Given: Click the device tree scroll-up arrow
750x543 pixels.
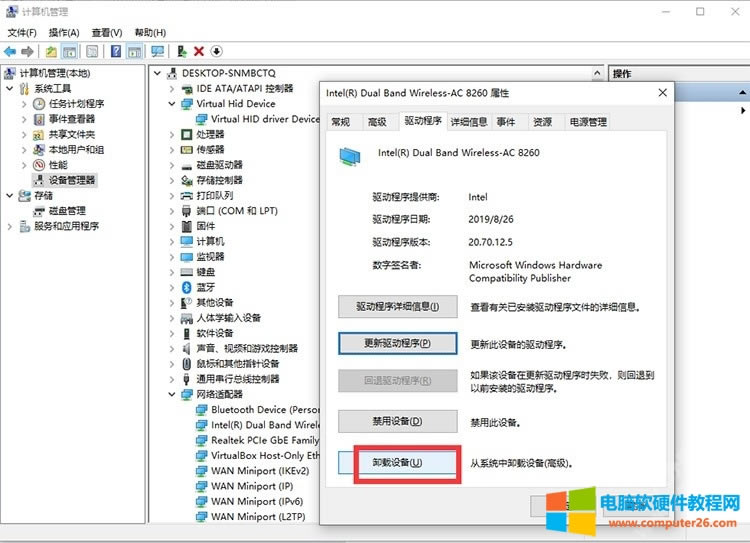Looking at the screenshot, I should (597, 73).
